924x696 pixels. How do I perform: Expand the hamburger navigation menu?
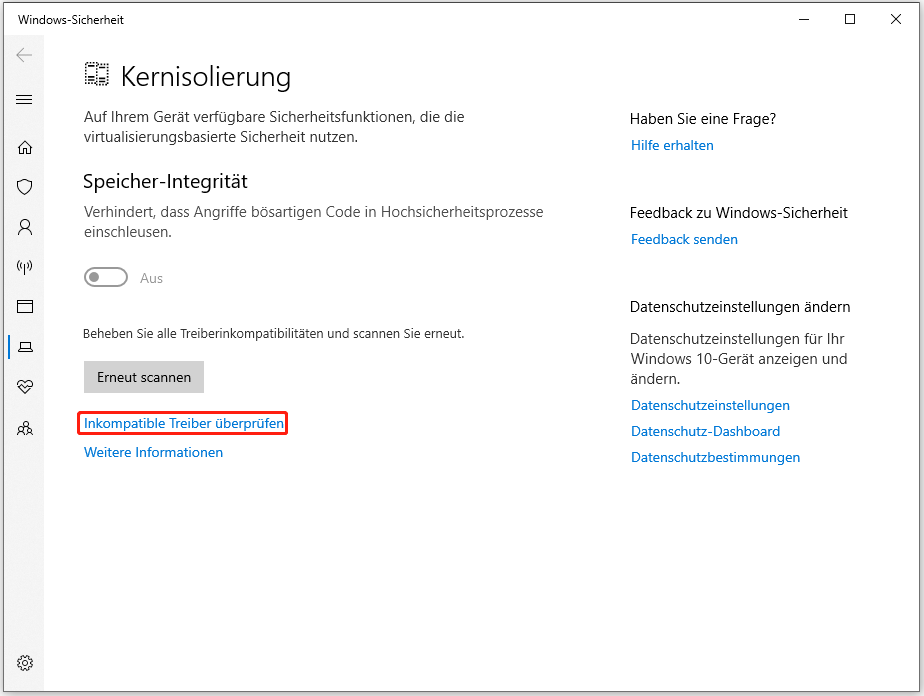25,100
